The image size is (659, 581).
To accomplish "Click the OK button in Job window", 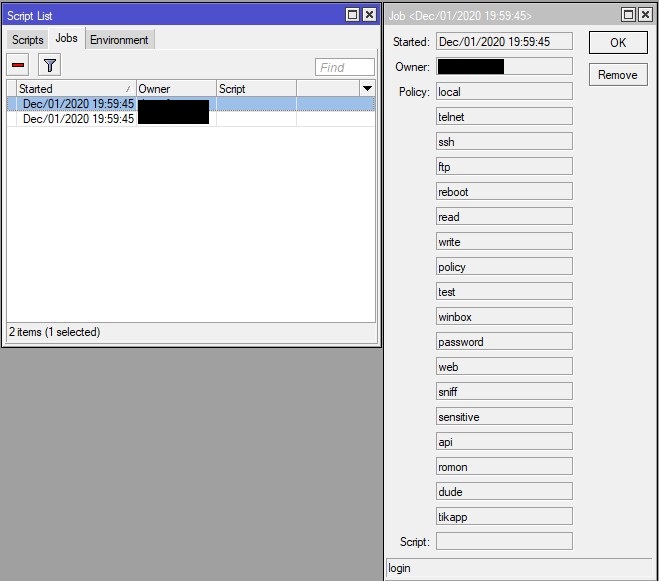I will (x=618, y=42).
